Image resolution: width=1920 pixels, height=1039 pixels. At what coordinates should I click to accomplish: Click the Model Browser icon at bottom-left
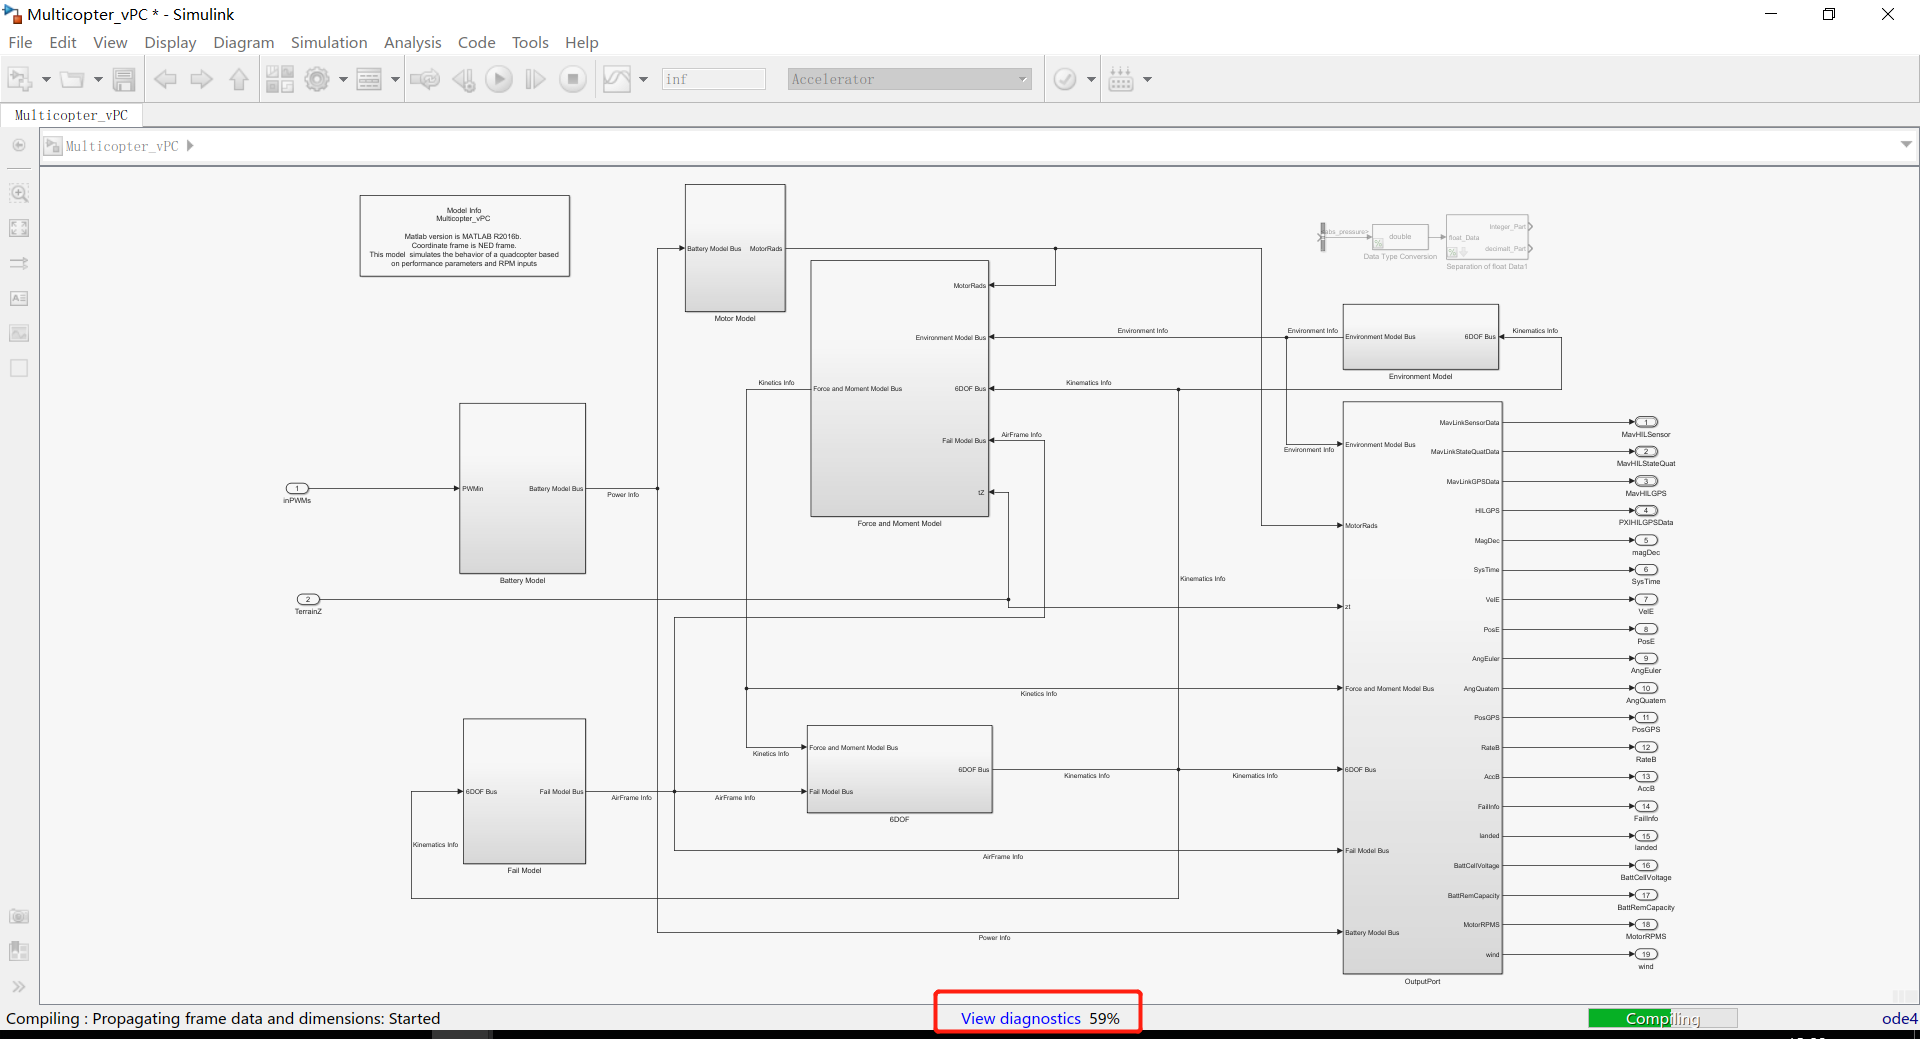coord(19,951)
